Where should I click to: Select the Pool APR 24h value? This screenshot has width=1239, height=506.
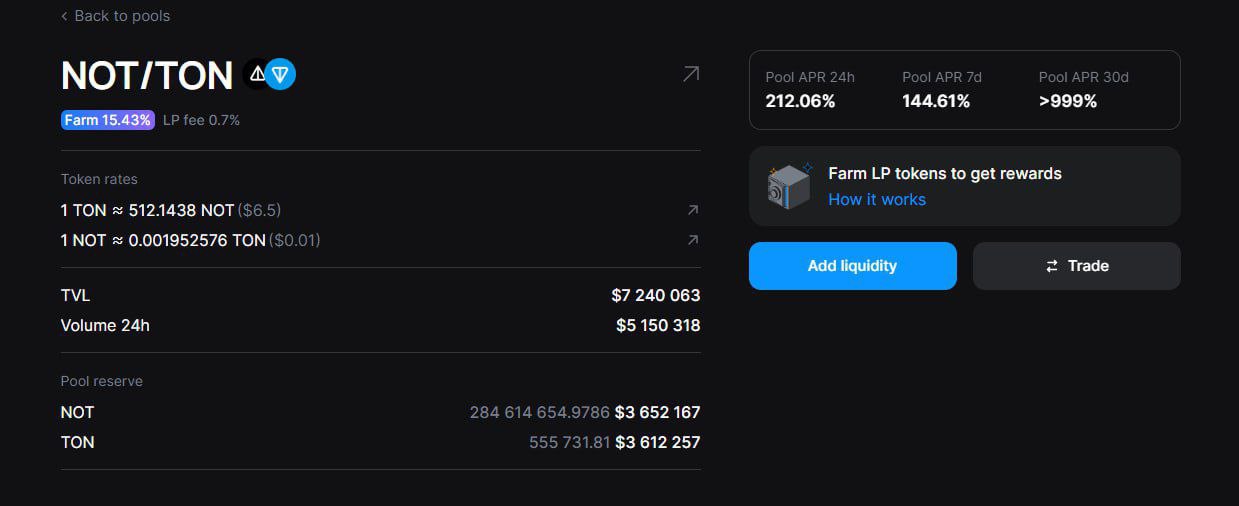point(800,101)
